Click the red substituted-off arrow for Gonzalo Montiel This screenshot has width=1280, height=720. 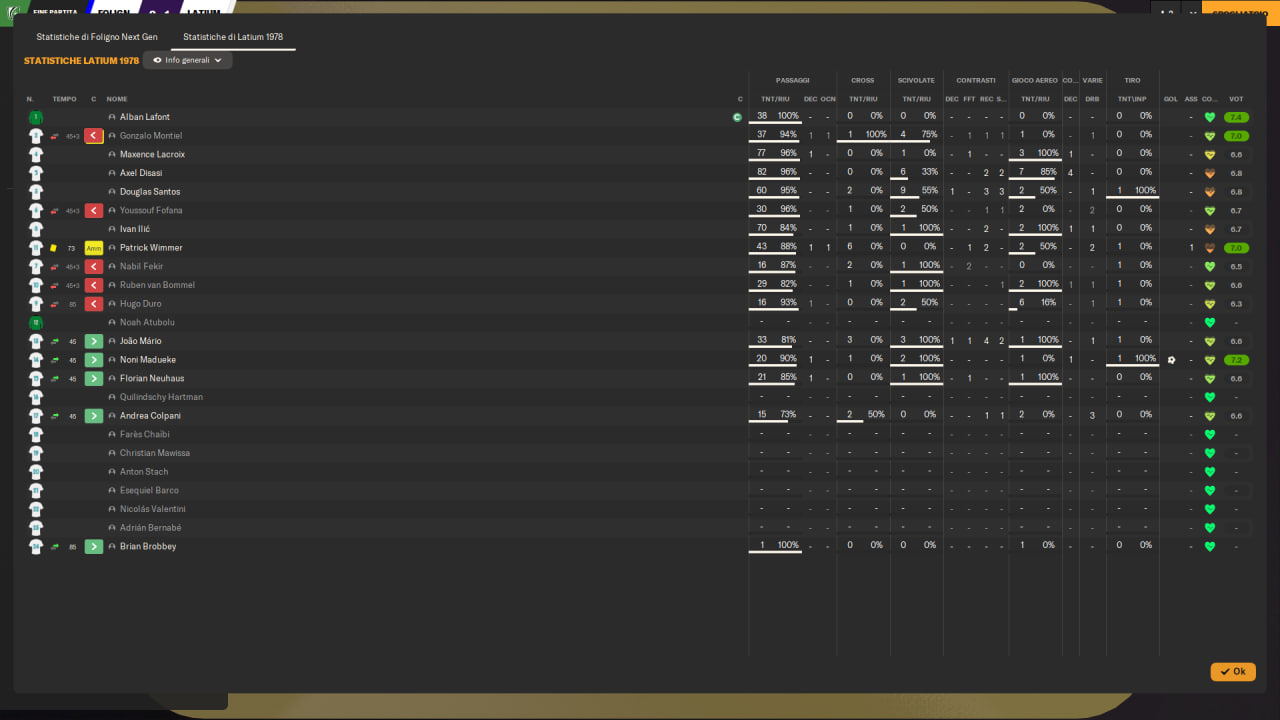94,136
